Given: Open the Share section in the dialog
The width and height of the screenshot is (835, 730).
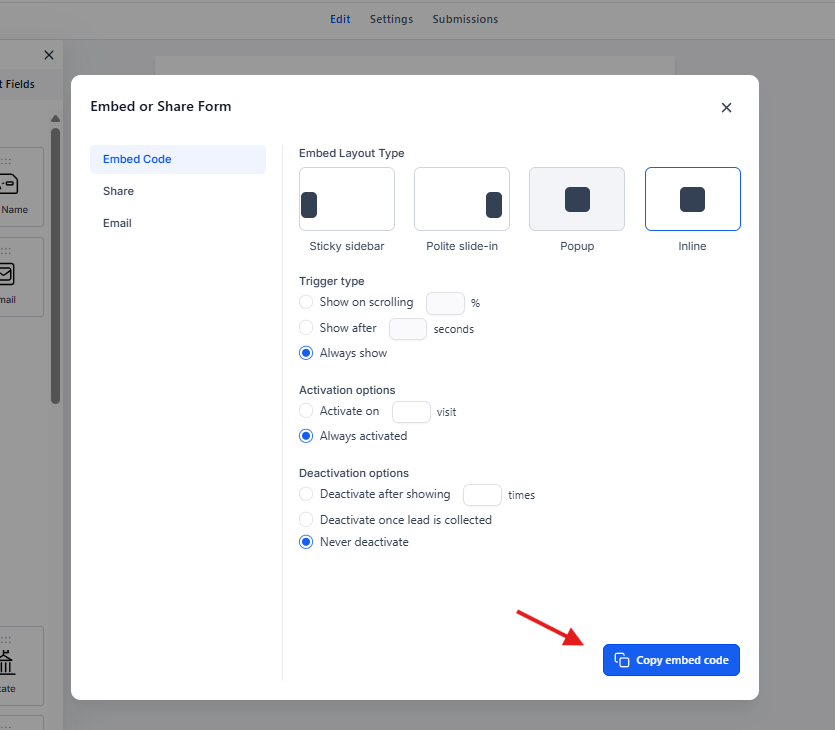Looking at the screenshot, I should [x=118, y=191].
